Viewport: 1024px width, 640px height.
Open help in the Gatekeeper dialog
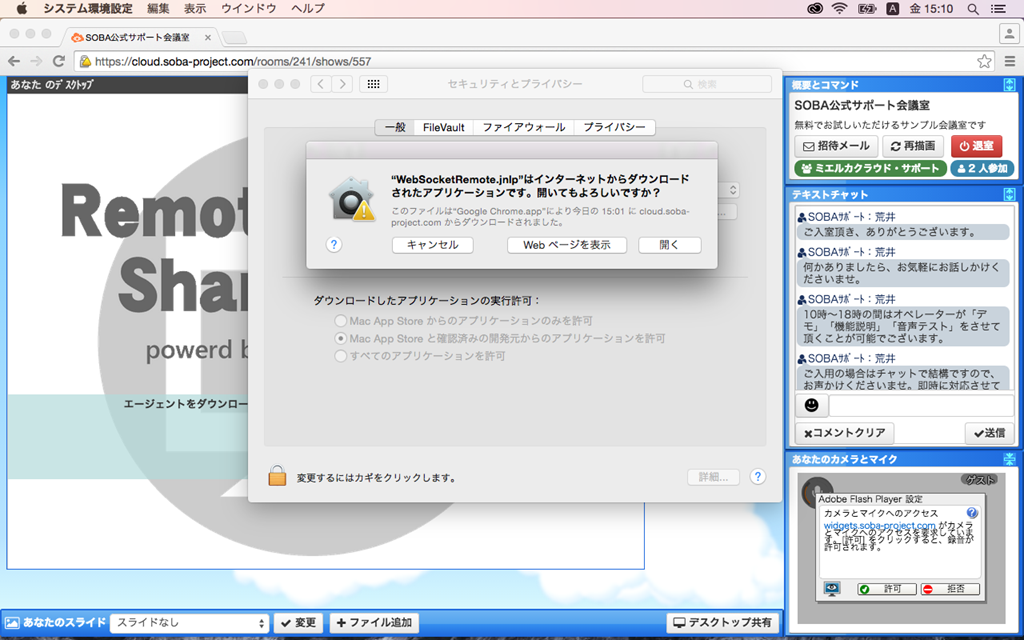334,244
